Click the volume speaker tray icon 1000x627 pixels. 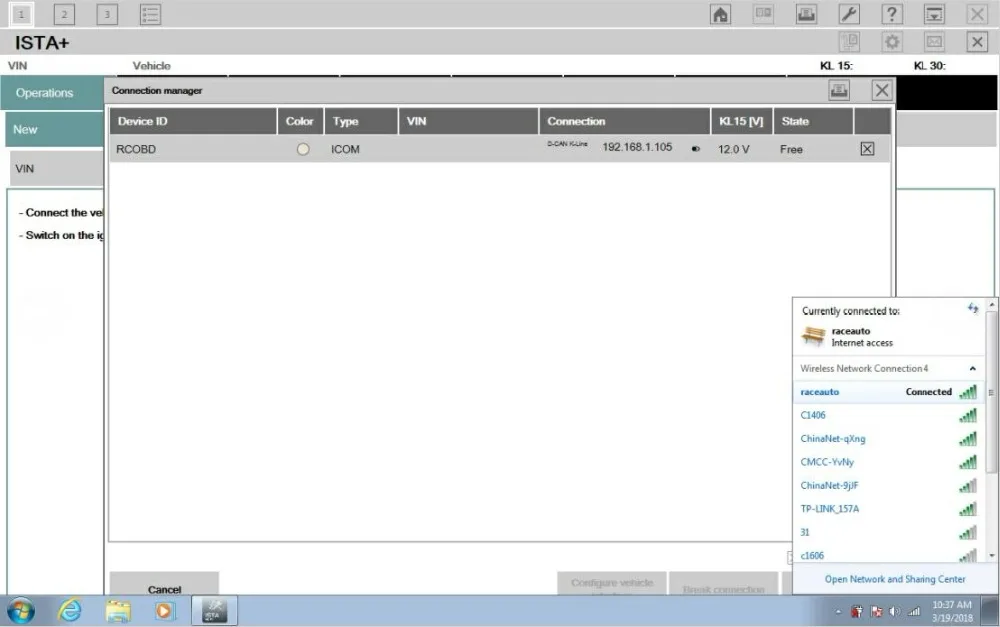[x=895, y=612]
